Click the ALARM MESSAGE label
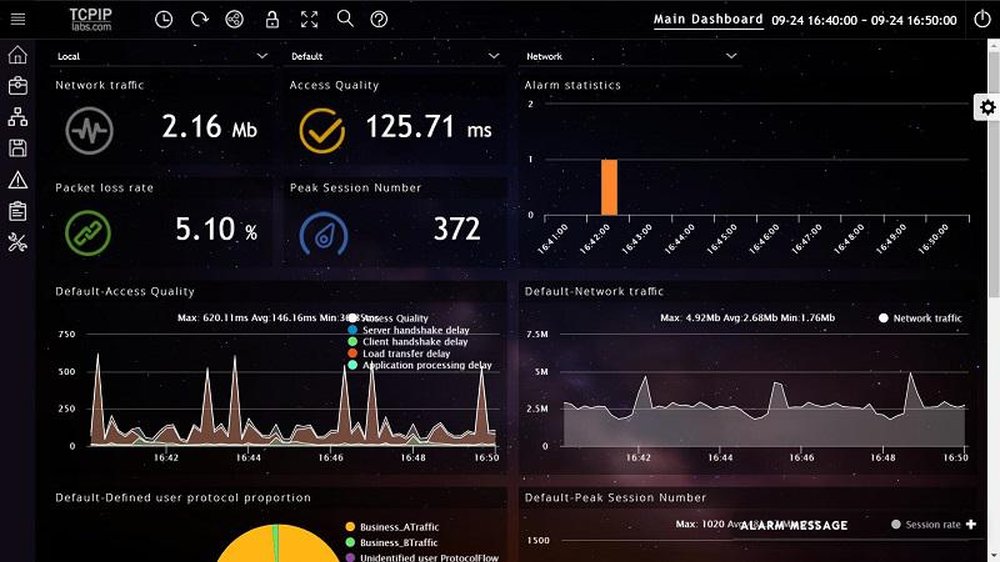Screen dimensions: 1000x562 [x=794, y=526]
